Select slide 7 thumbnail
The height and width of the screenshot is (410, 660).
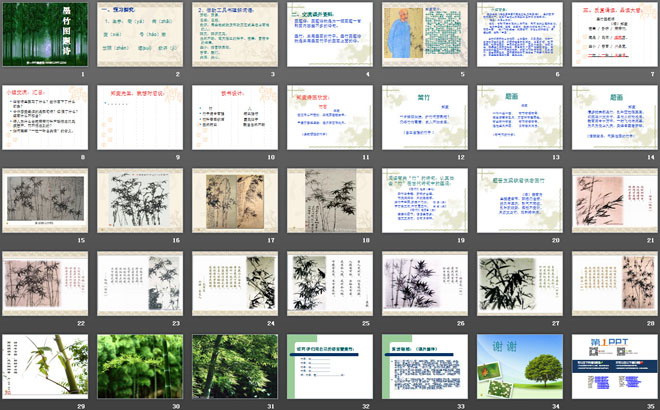pyautogui.click(x=615, y=34)
